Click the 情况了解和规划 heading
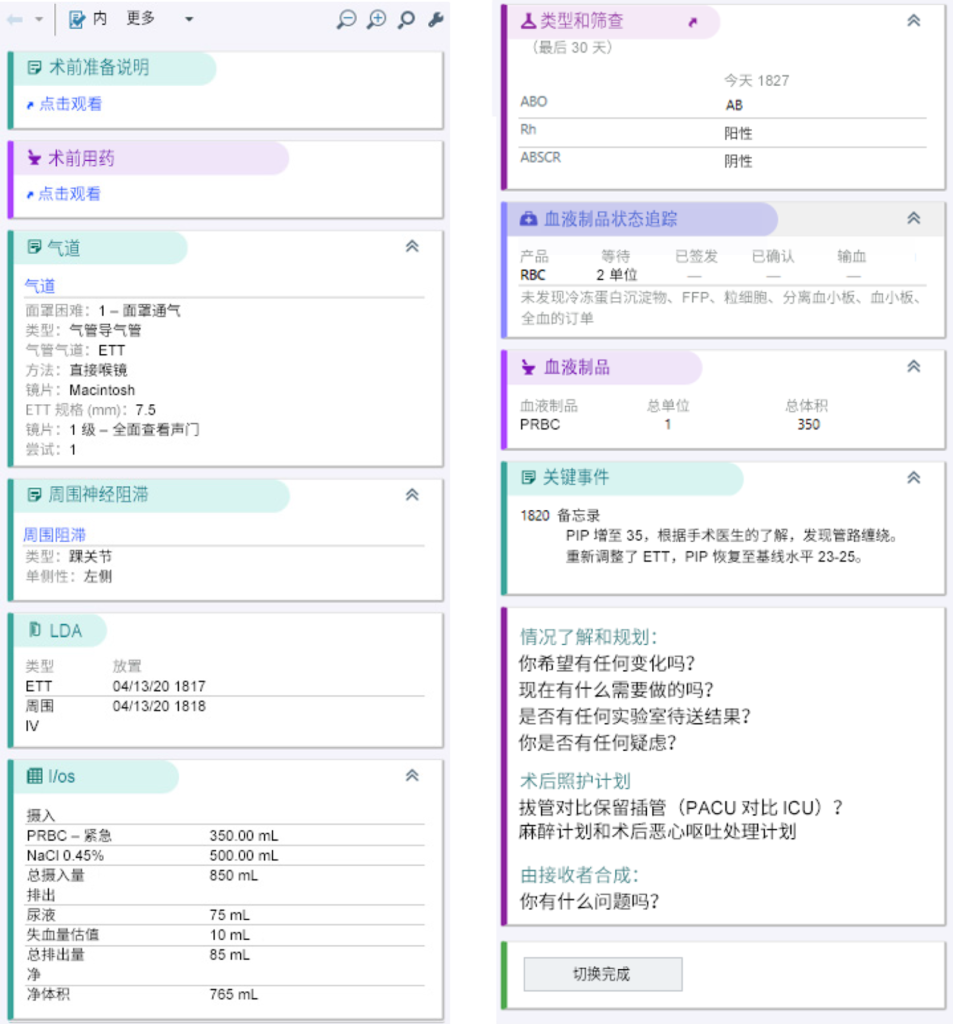 589,637
